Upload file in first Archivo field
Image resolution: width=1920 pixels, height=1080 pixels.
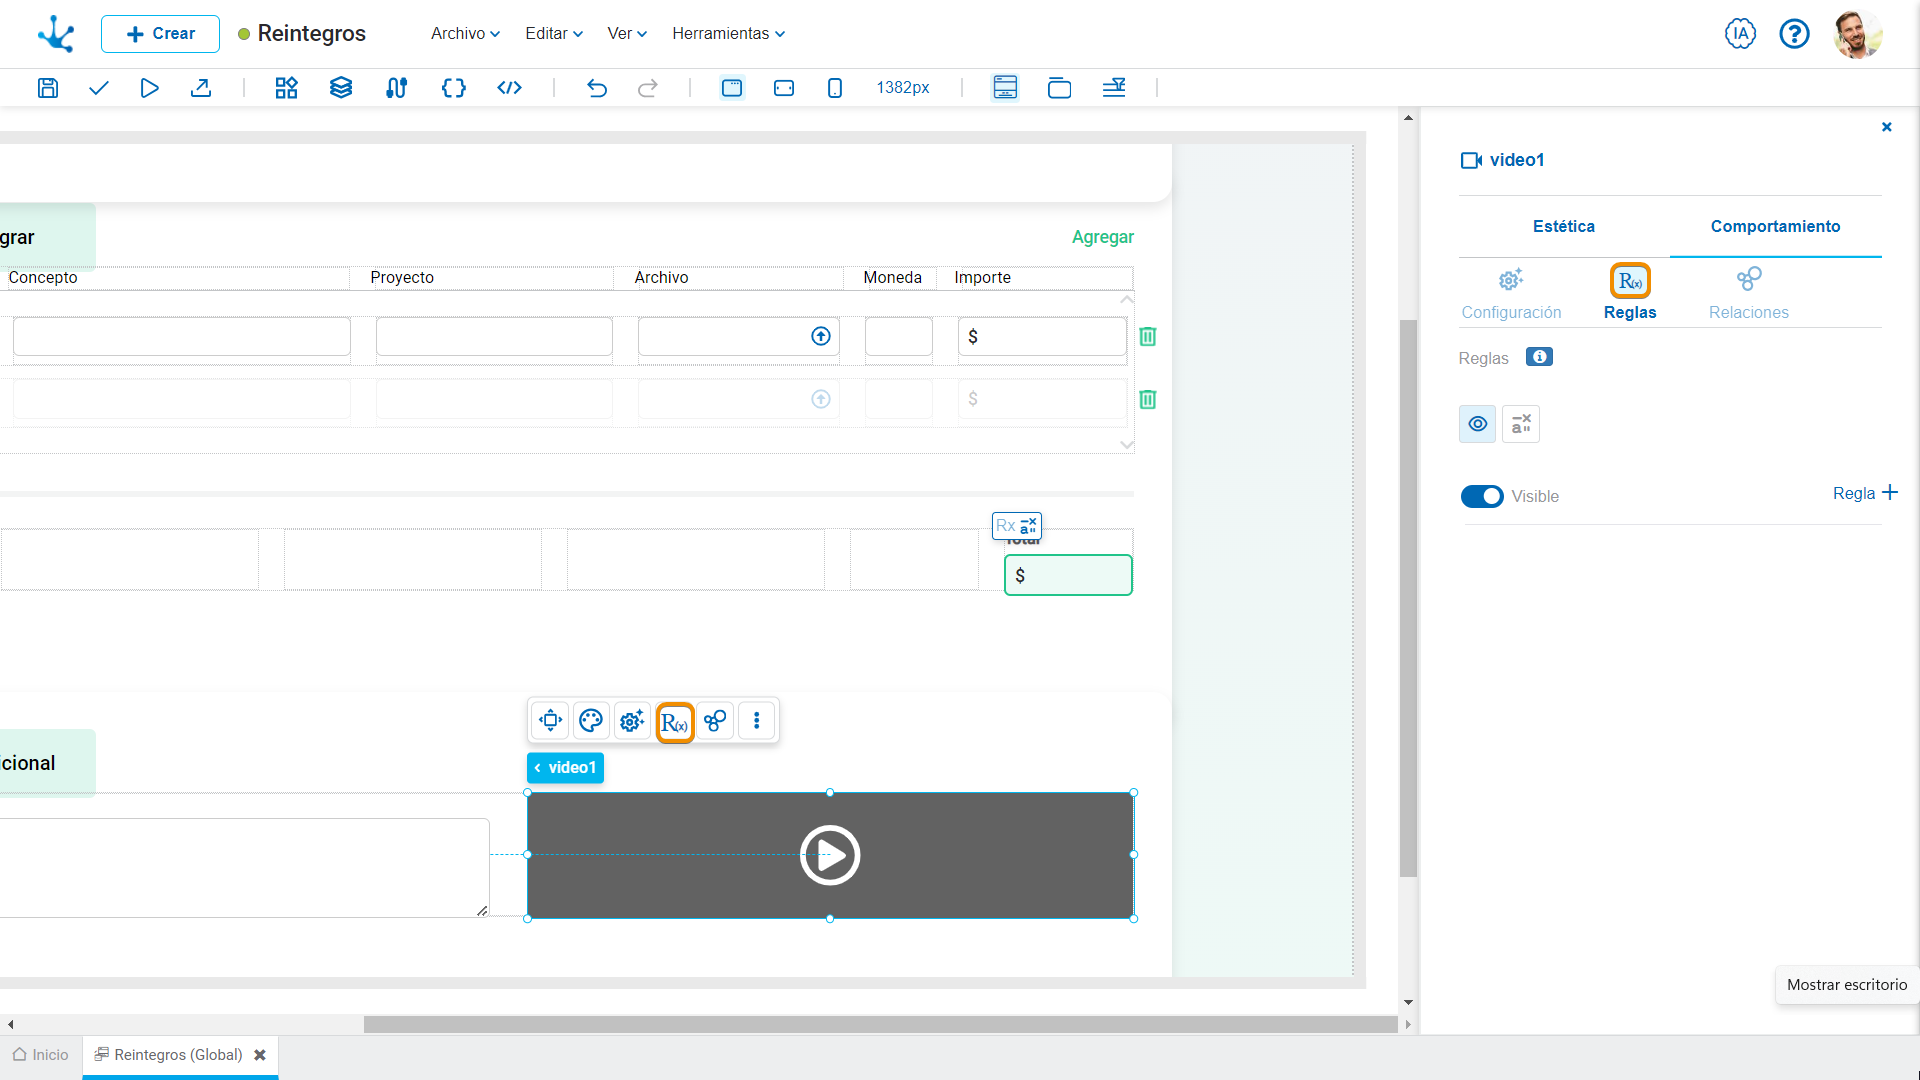coord(821,336)
